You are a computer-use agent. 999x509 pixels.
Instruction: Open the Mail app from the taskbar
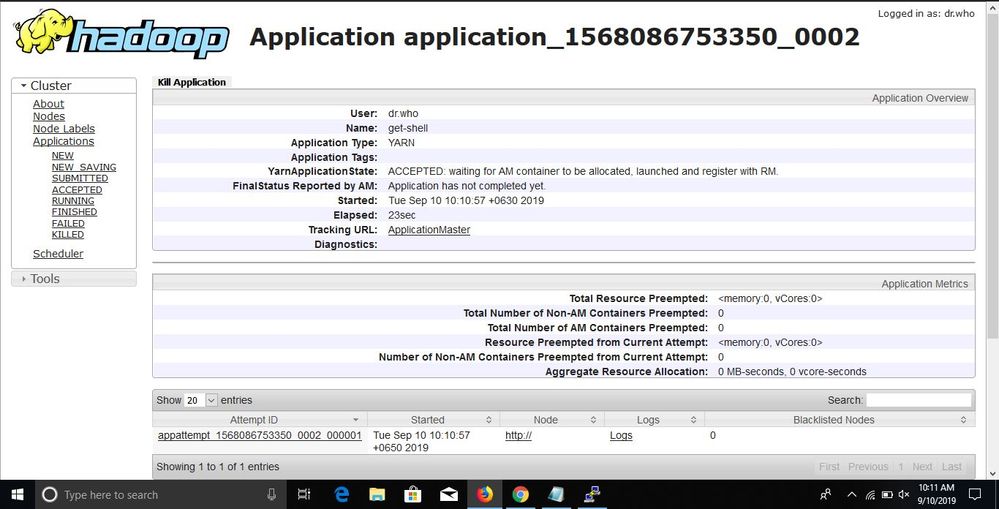(449, 494)
